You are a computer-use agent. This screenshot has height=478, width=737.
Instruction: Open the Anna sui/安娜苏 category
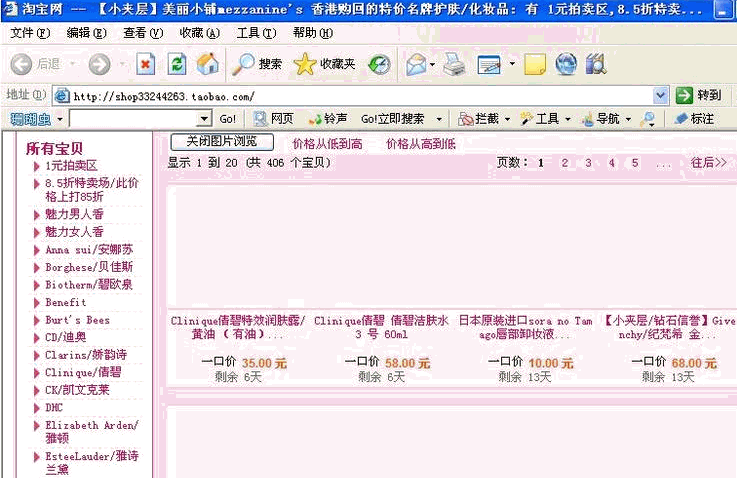pyautogui.click(x=89, y=250)
